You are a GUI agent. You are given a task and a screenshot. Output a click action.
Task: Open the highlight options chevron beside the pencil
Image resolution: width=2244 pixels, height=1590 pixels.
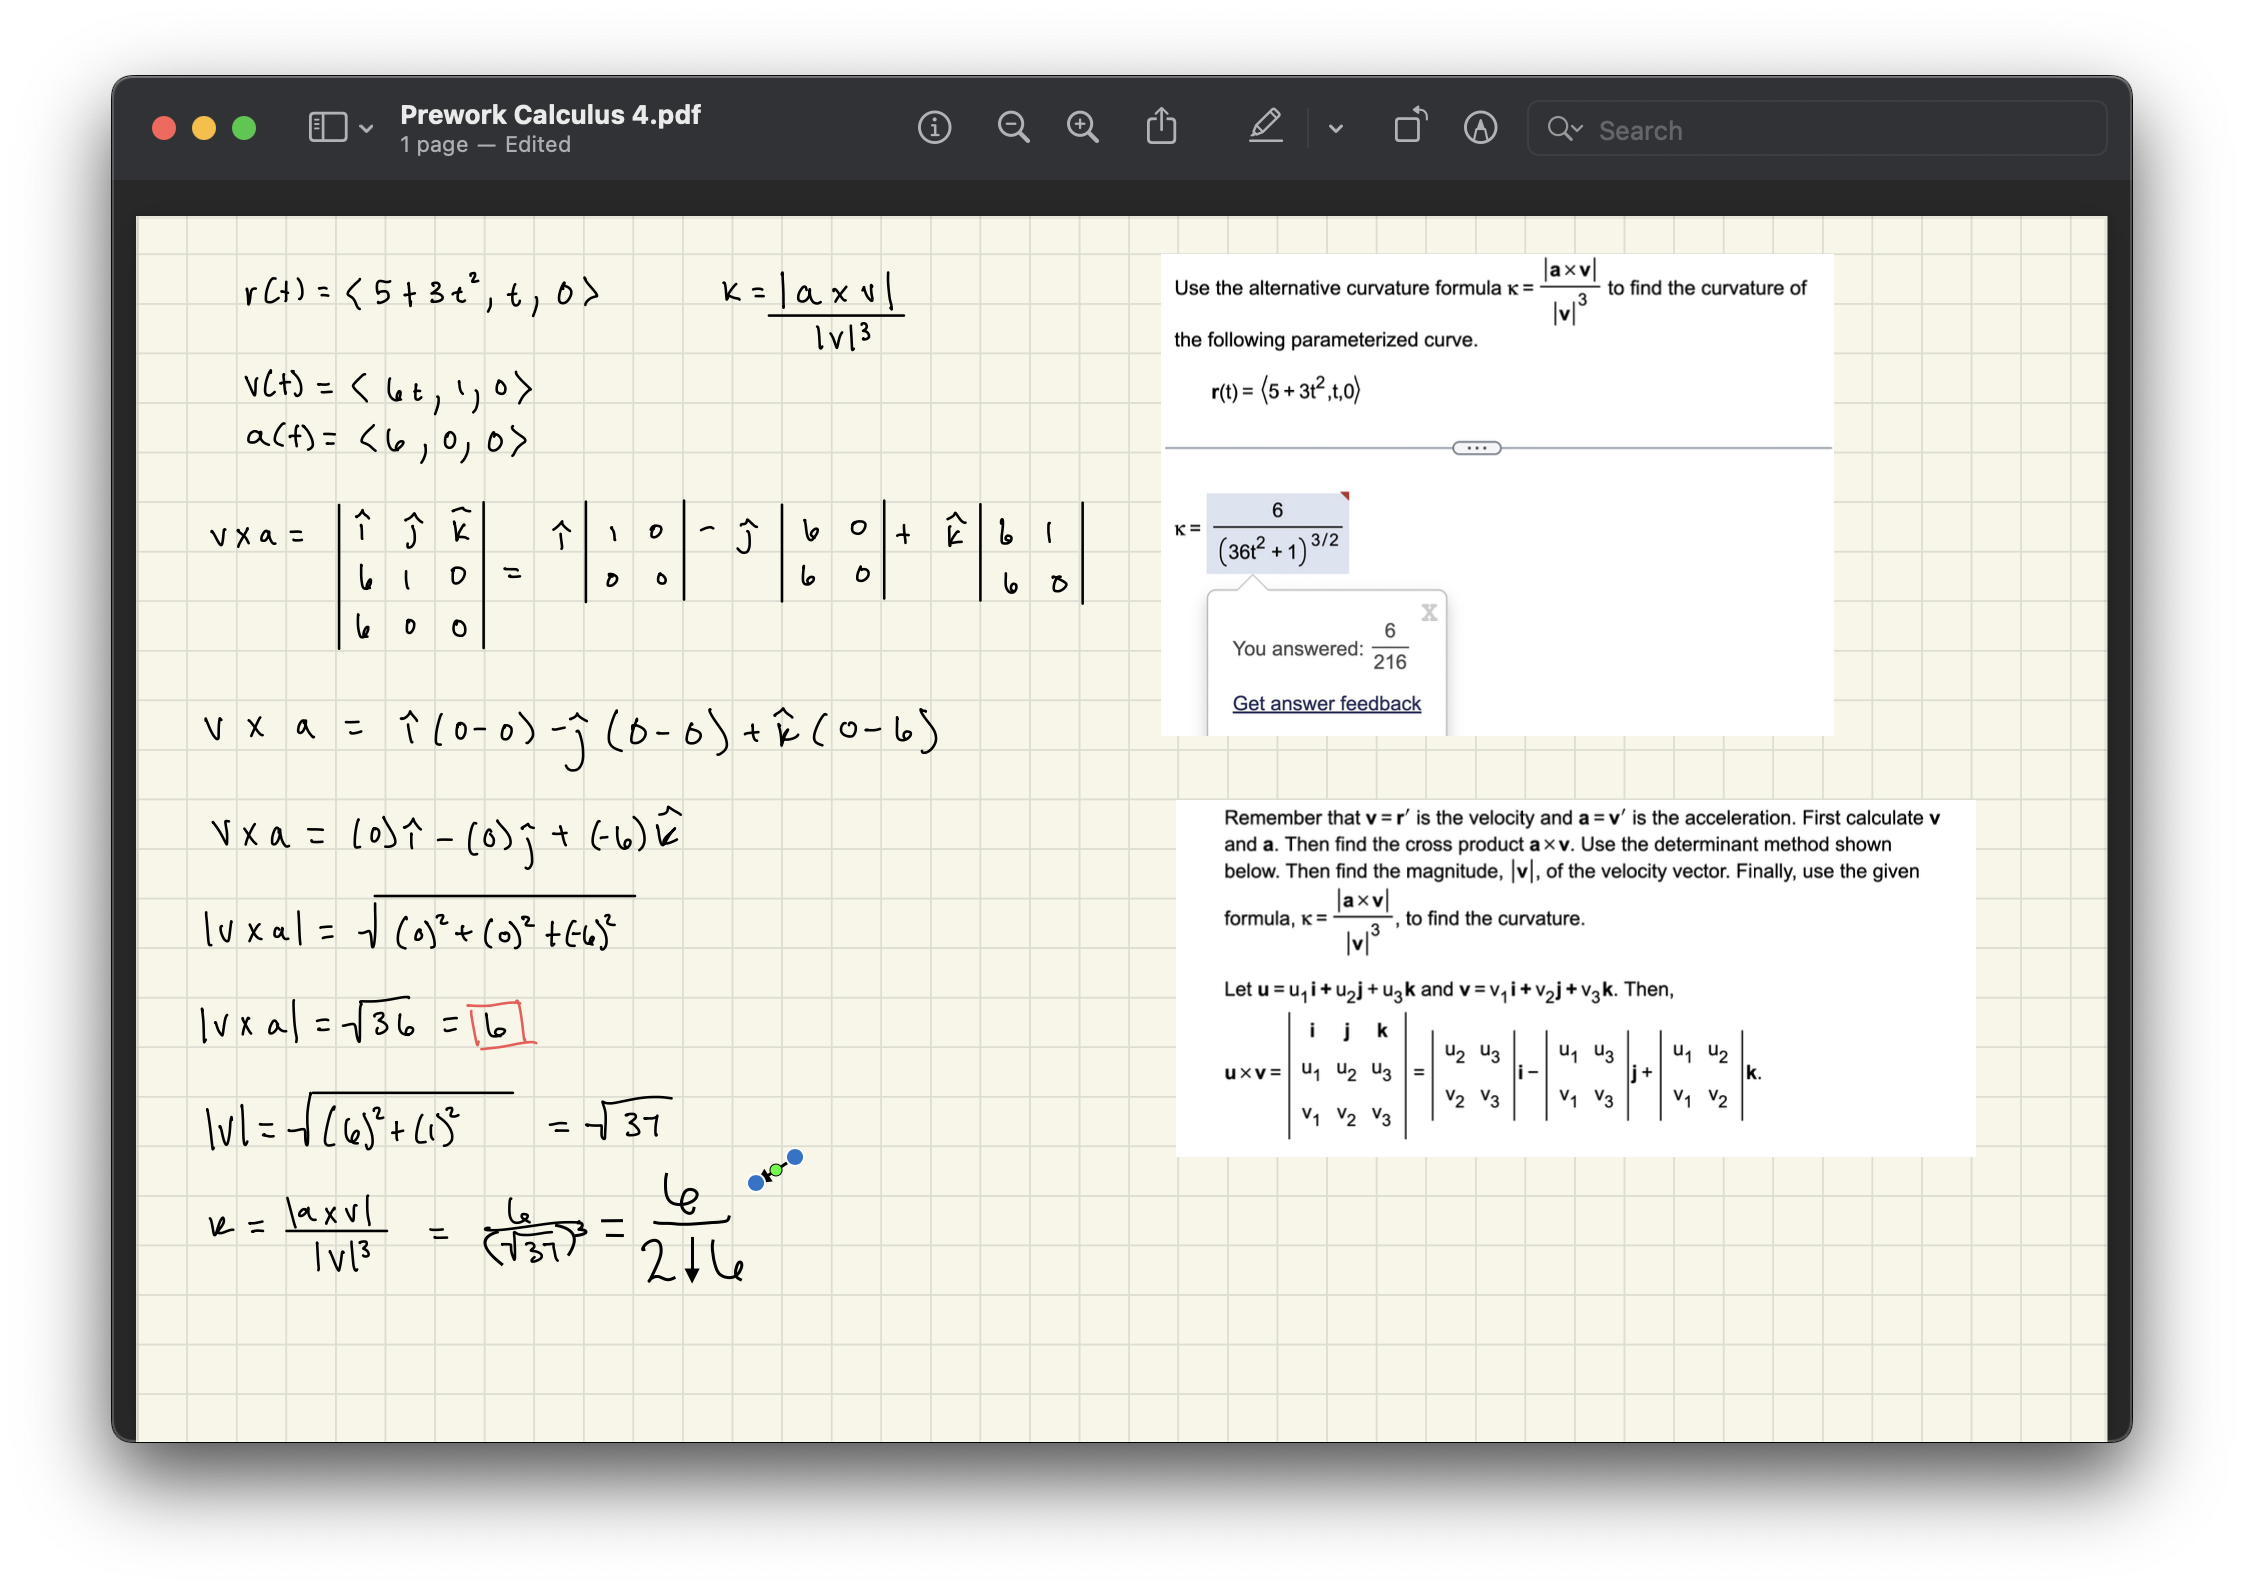[x=1335, y=128]
